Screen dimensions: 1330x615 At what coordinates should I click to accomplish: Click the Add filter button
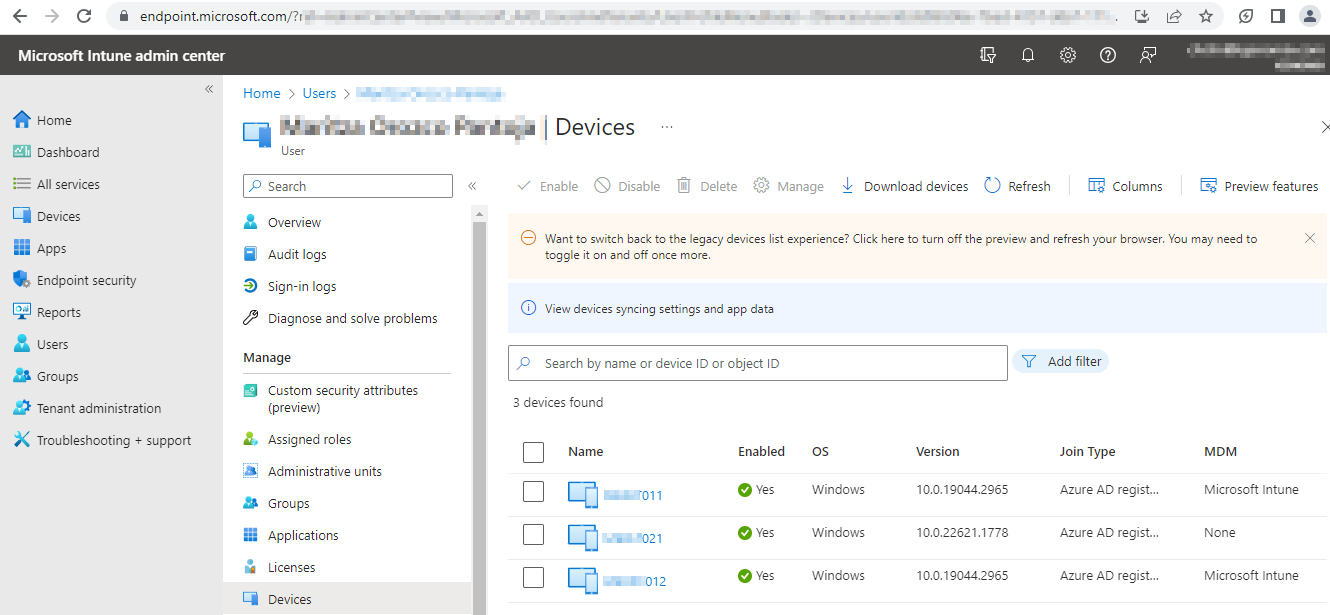click(x=1061, y=362)
